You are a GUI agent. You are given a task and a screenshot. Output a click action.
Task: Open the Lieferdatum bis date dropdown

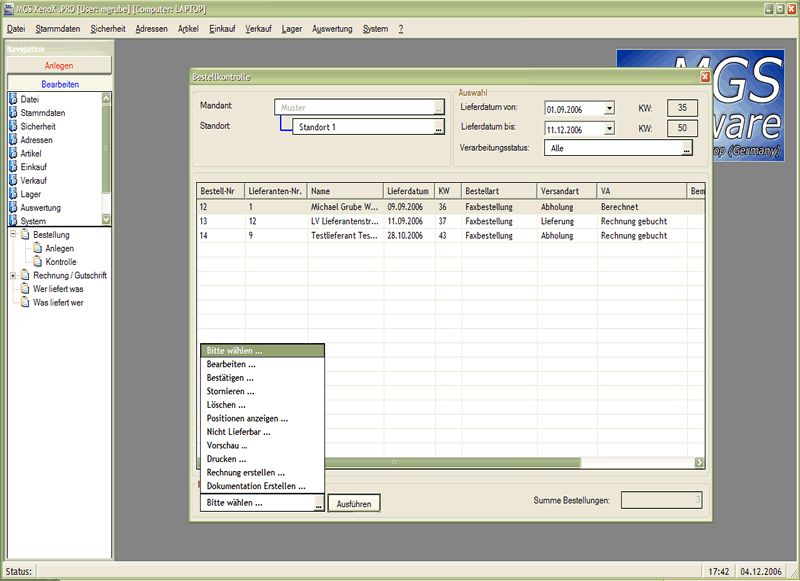click(x=609, y=129)
